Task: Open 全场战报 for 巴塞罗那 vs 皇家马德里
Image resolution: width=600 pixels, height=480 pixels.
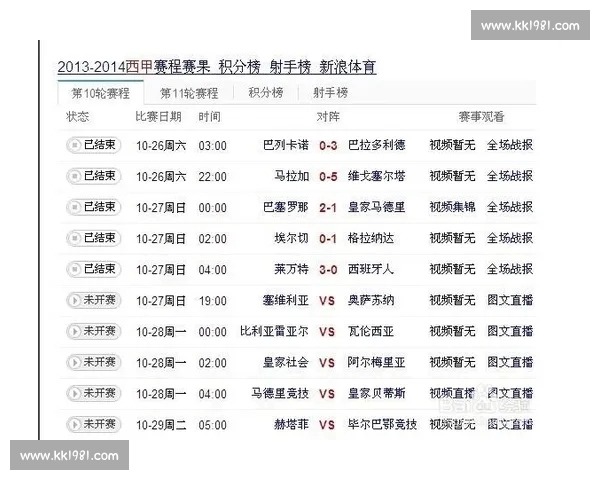Action: click(510, 207)
